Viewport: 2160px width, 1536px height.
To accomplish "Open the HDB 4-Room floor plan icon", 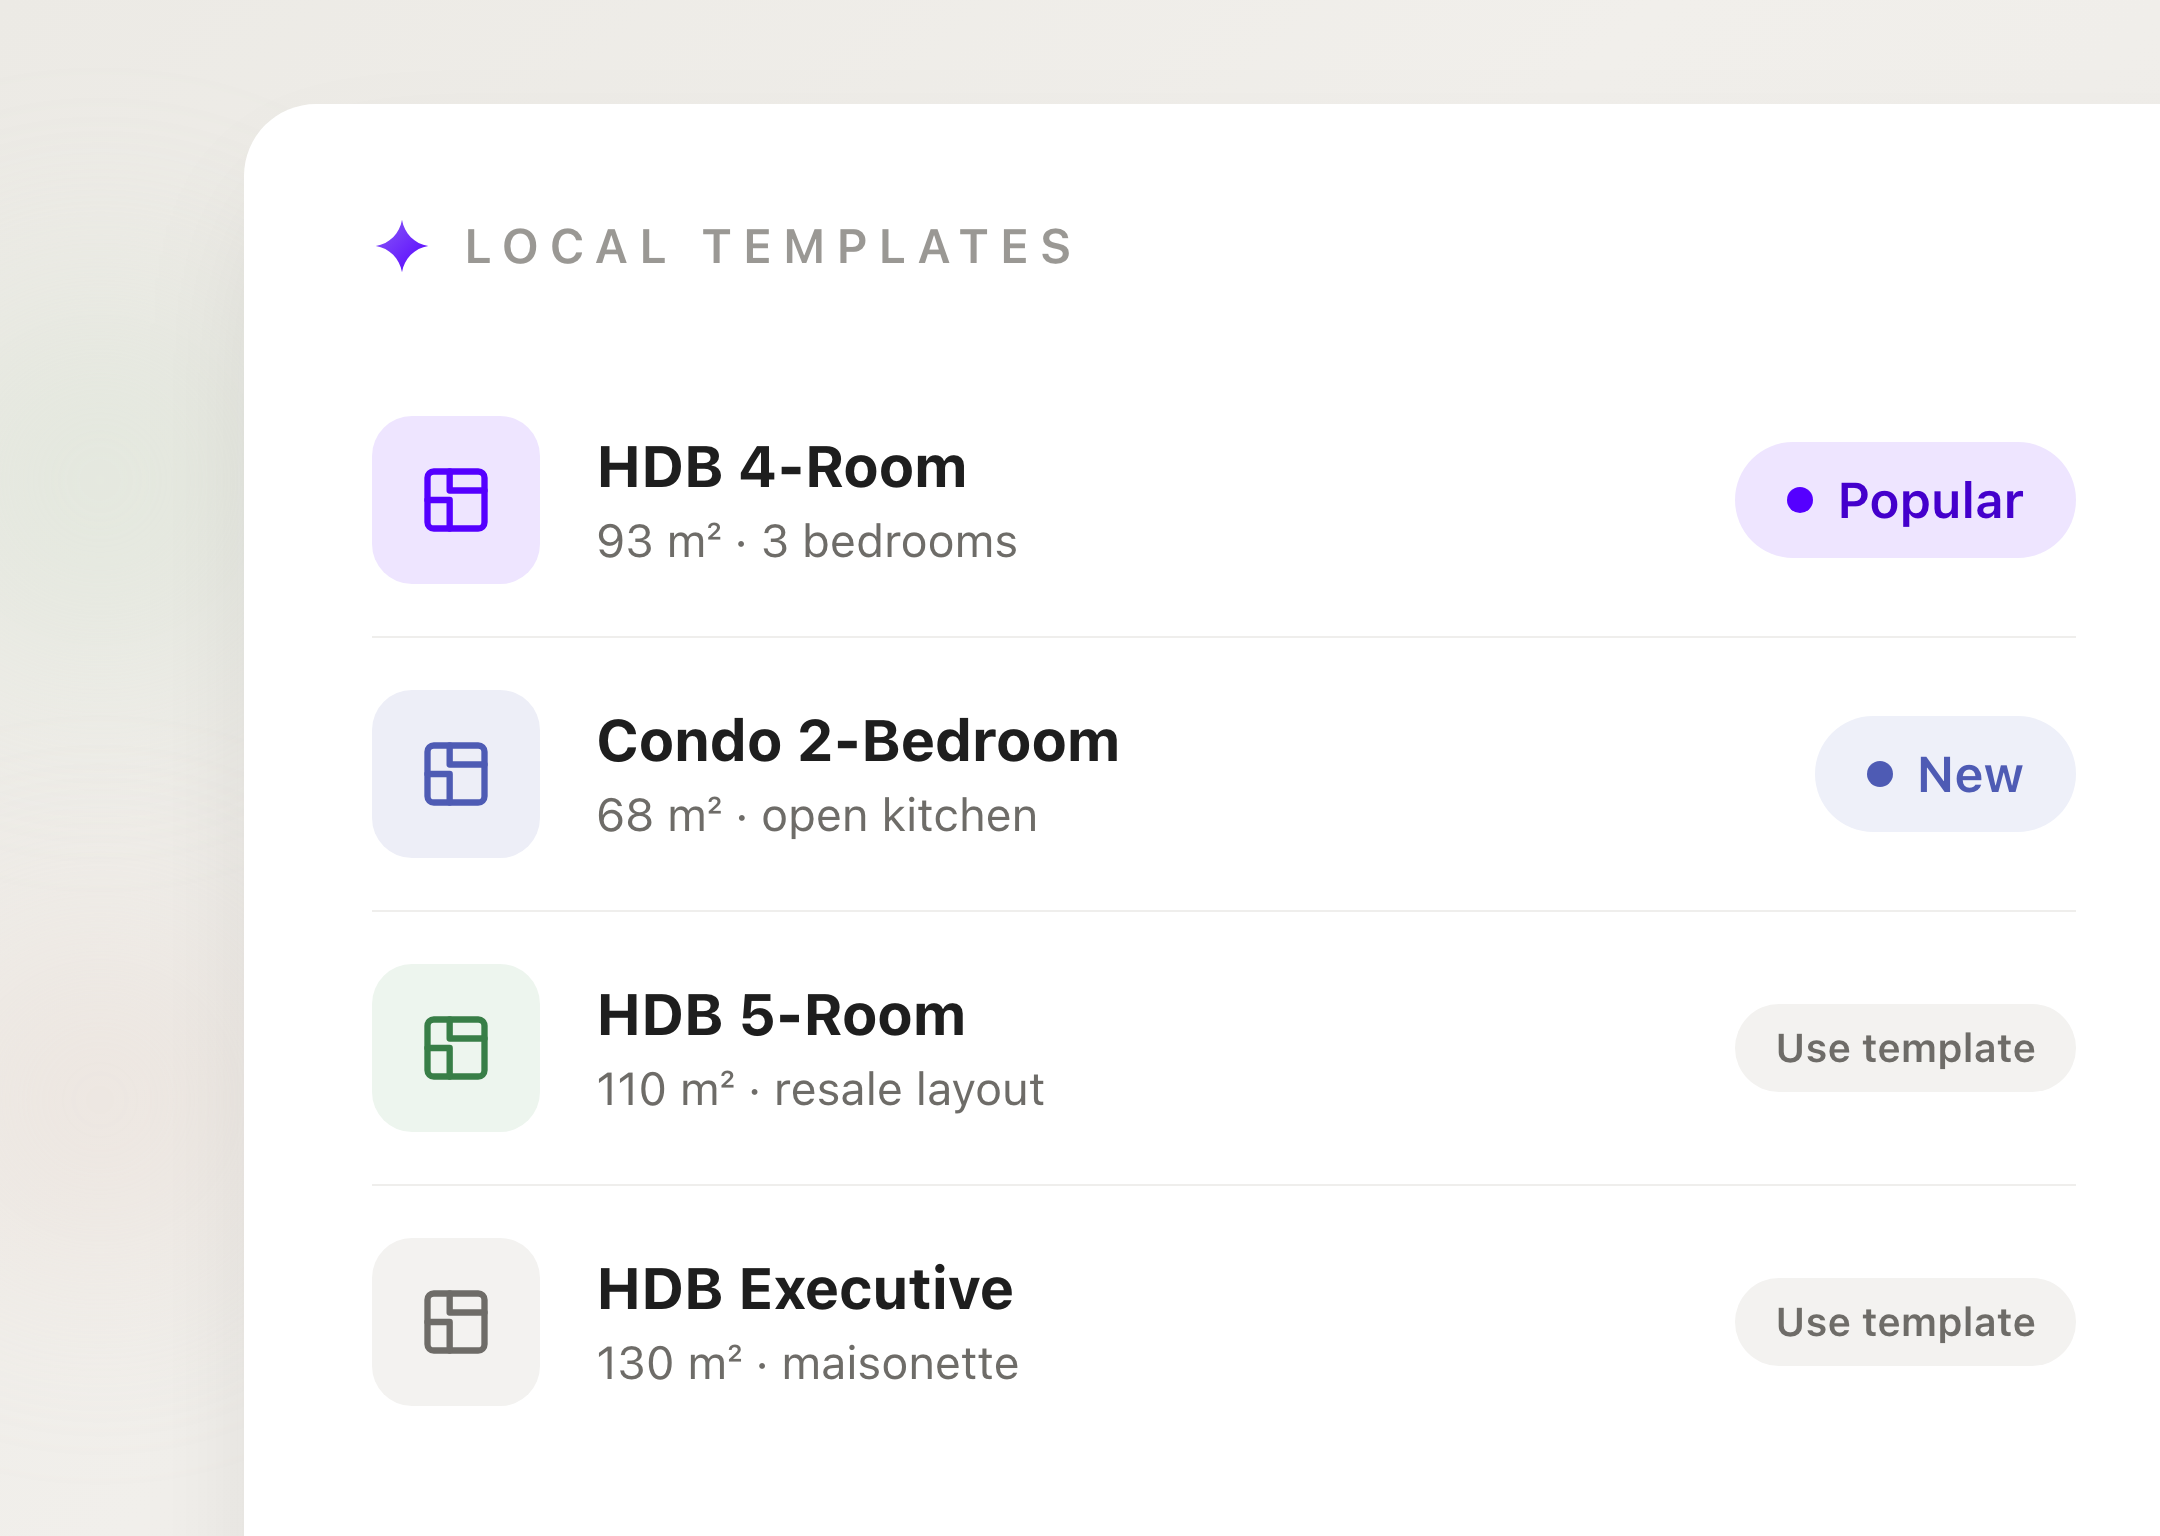I will pyautogui.click(x=456, y=500).
